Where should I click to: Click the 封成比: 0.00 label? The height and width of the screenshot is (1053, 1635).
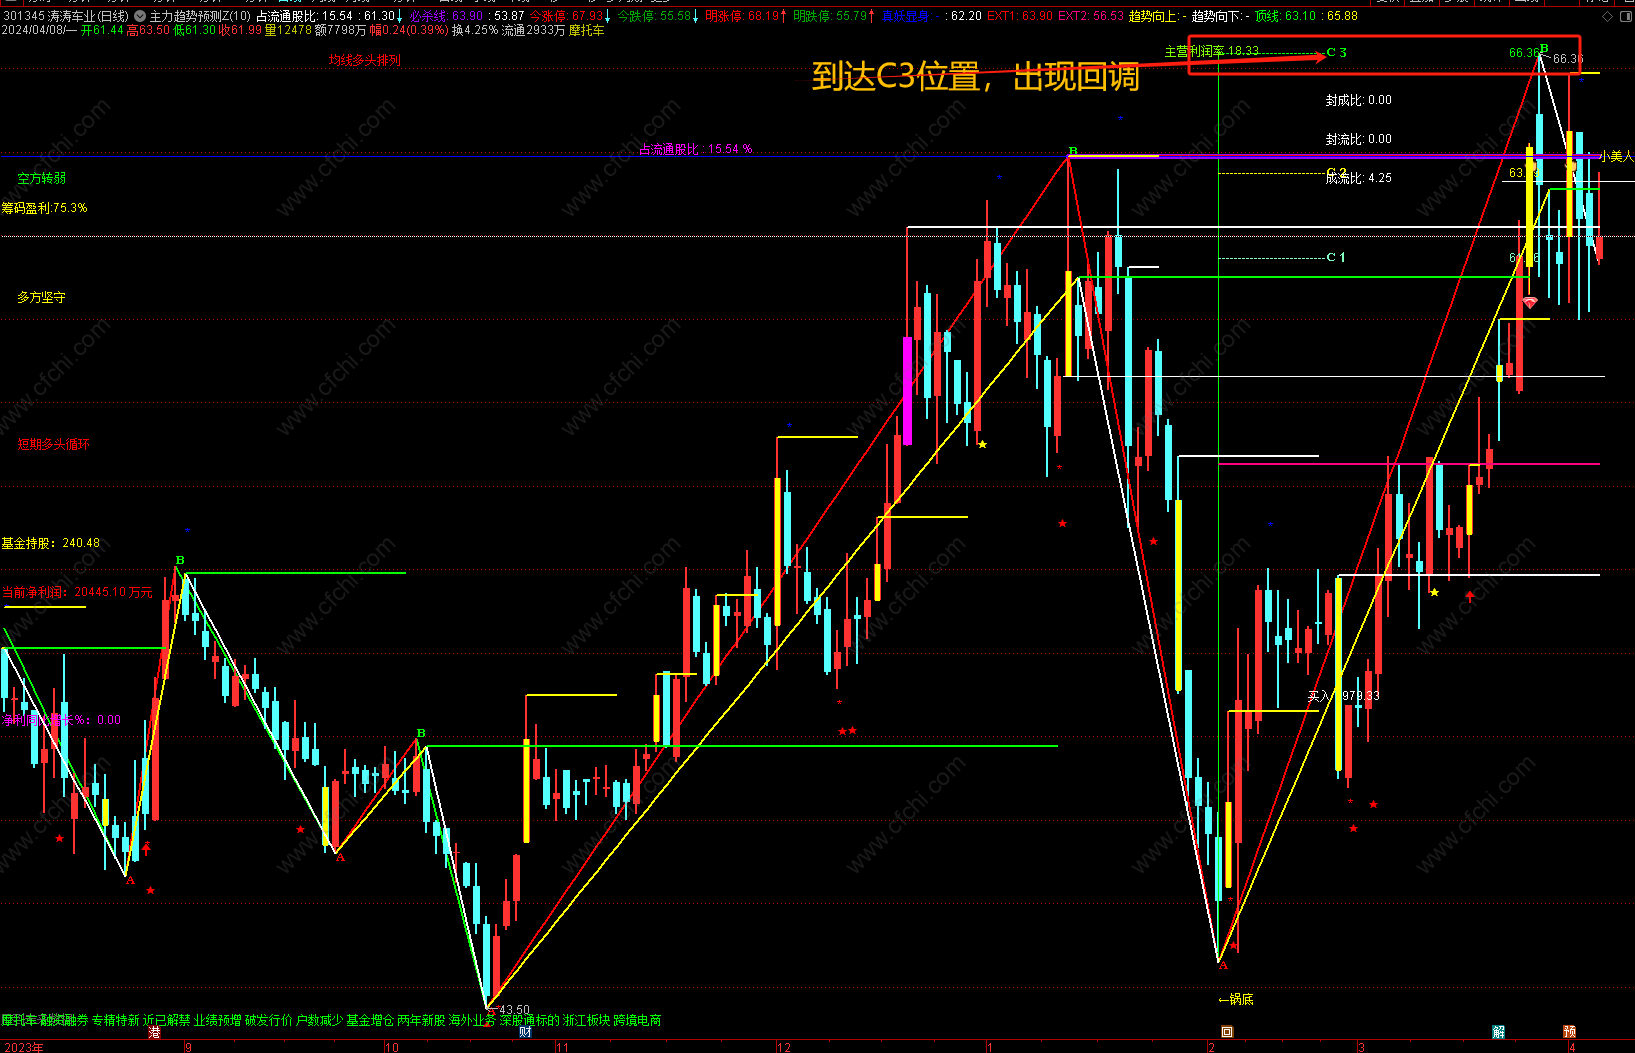tap(1359, 100)
